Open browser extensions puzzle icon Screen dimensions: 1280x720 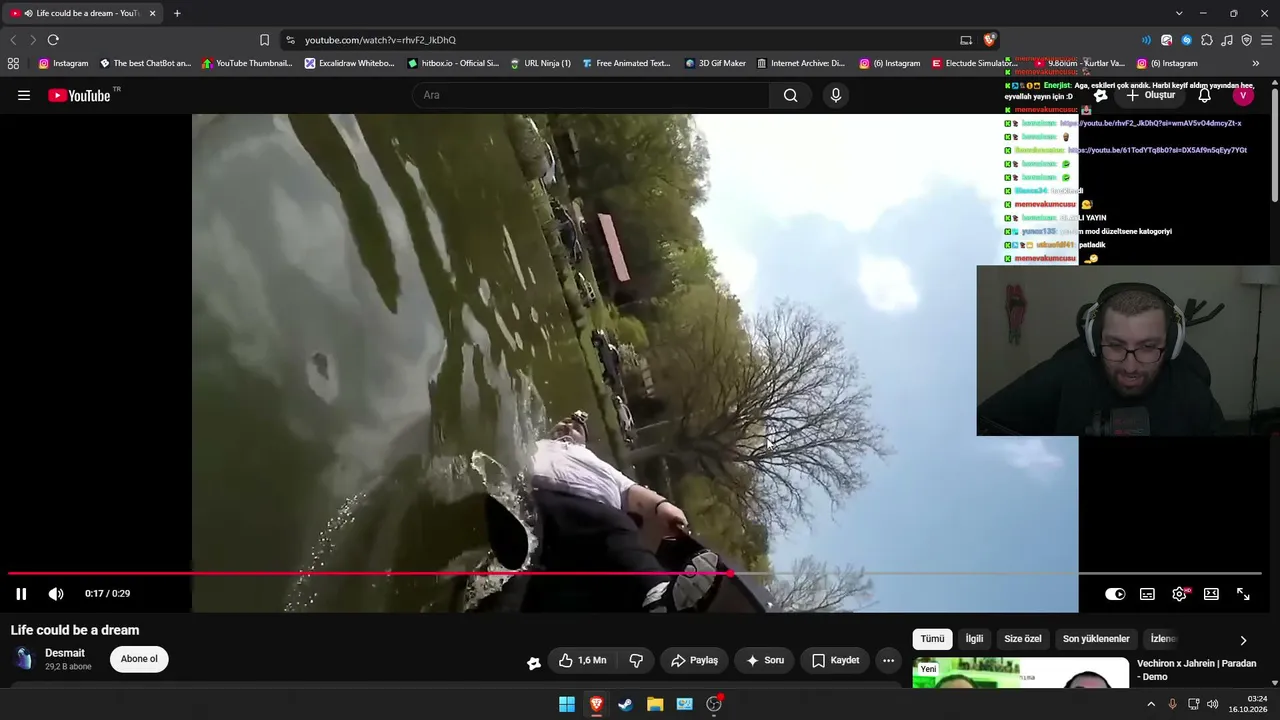click(x=1207, y=40)
